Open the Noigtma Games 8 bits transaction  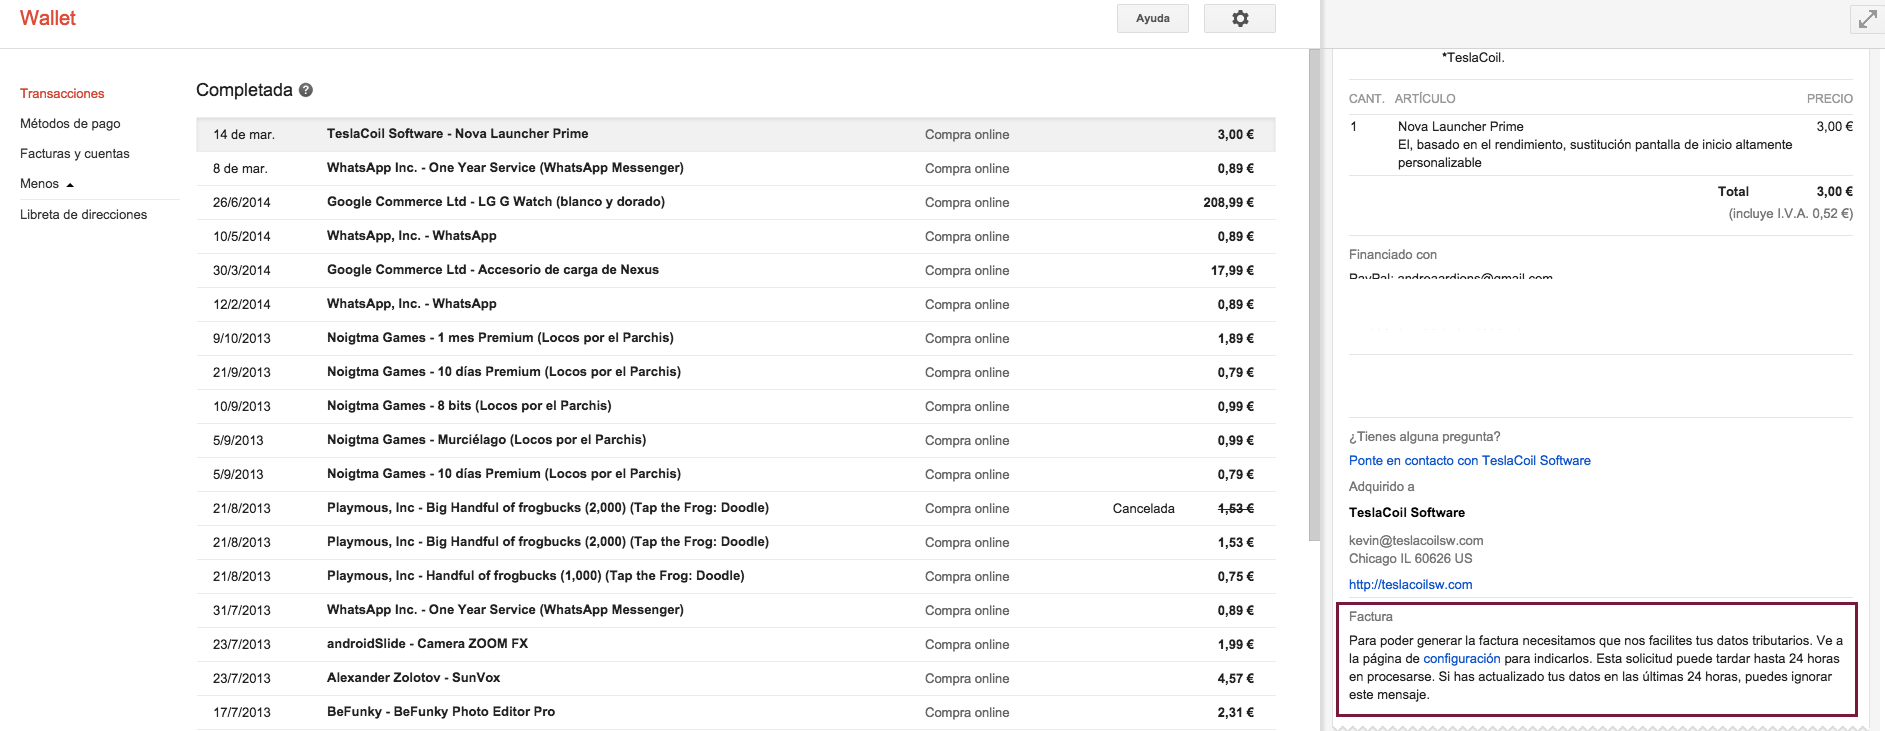736,406
